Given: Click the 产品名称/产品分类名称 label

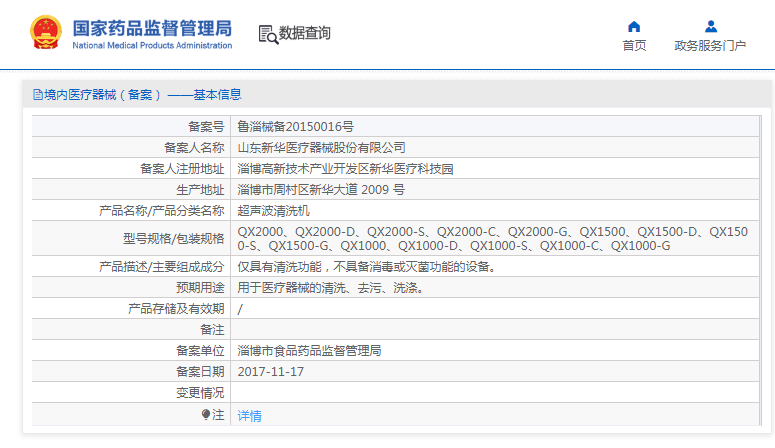Looking at the screenshot, I should click(162, 211).
